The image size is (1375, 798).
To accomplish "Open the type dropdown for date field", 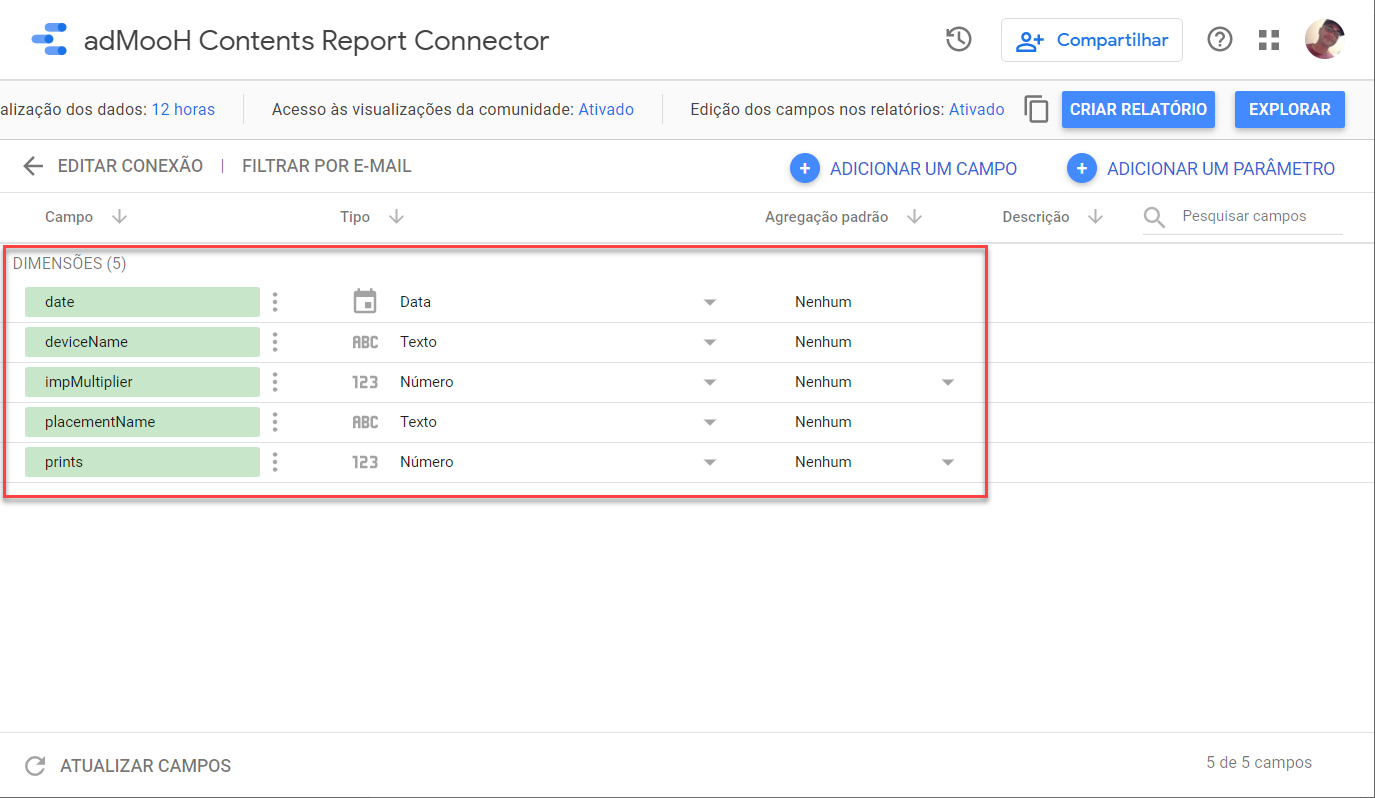I will click(x=710, y=302).
